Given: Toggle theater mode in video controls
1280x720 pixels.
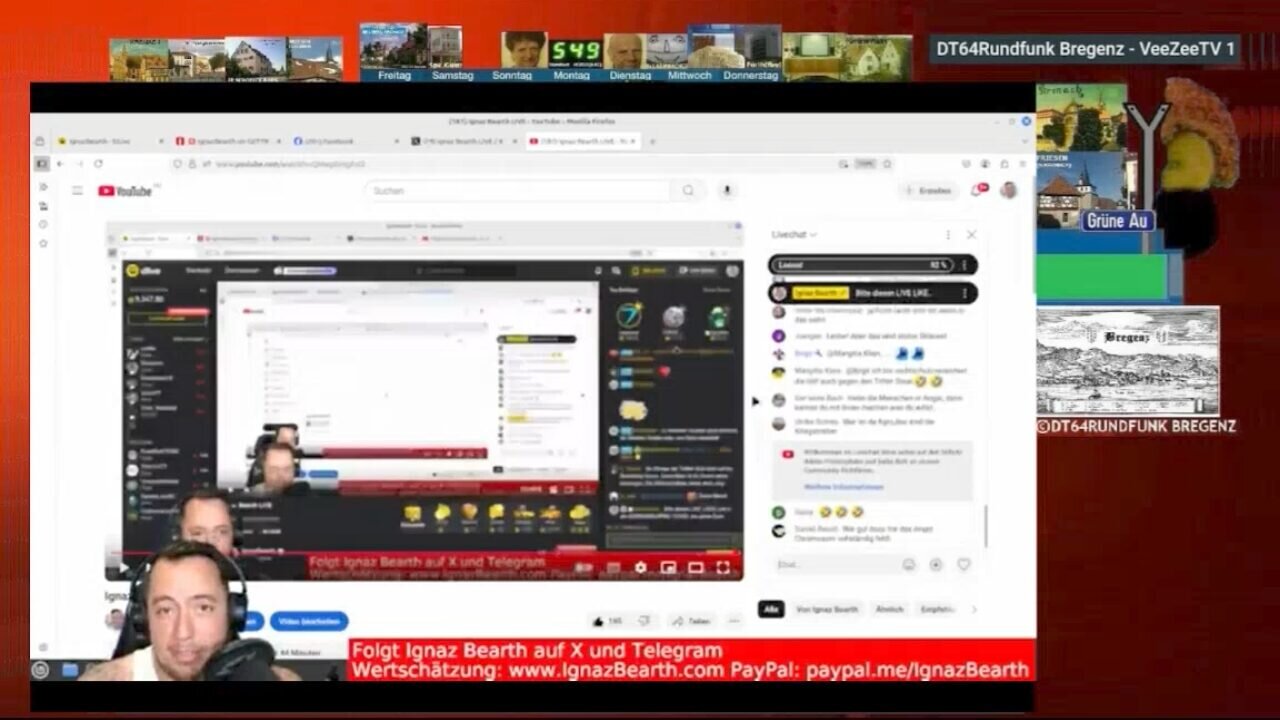Looking at the screenshot, I should (x=696, y=568).
